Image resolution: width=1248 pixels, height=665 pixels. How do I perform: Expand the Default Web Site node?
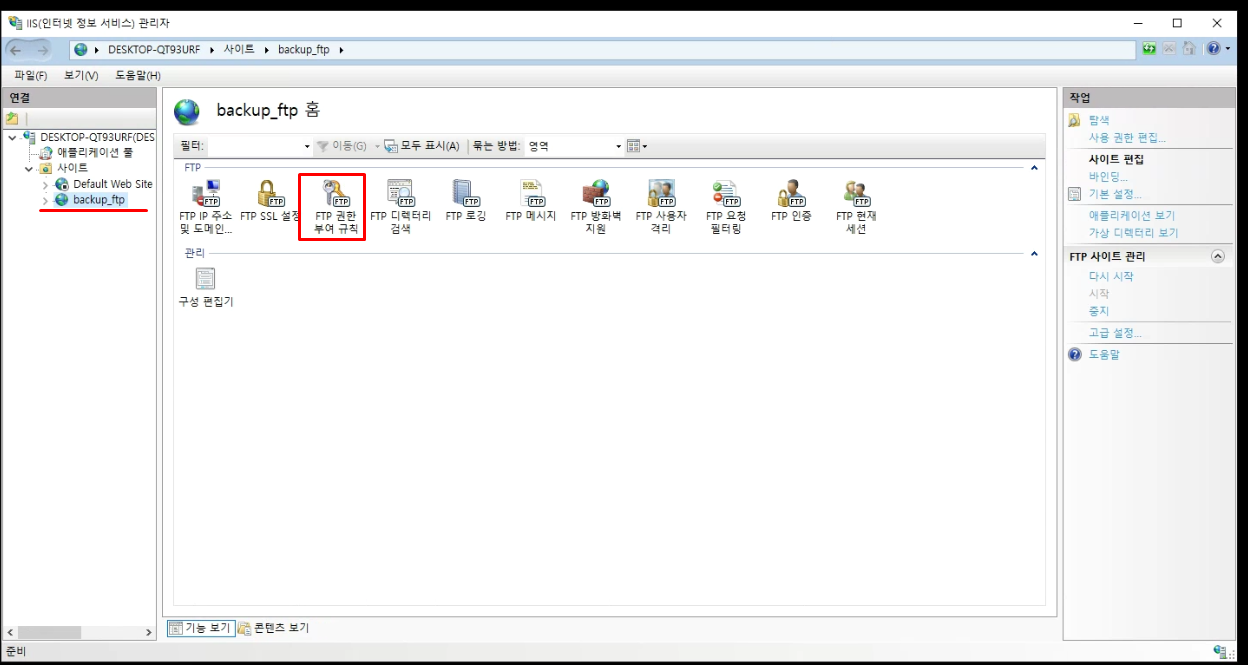click(x=45, y=185)
